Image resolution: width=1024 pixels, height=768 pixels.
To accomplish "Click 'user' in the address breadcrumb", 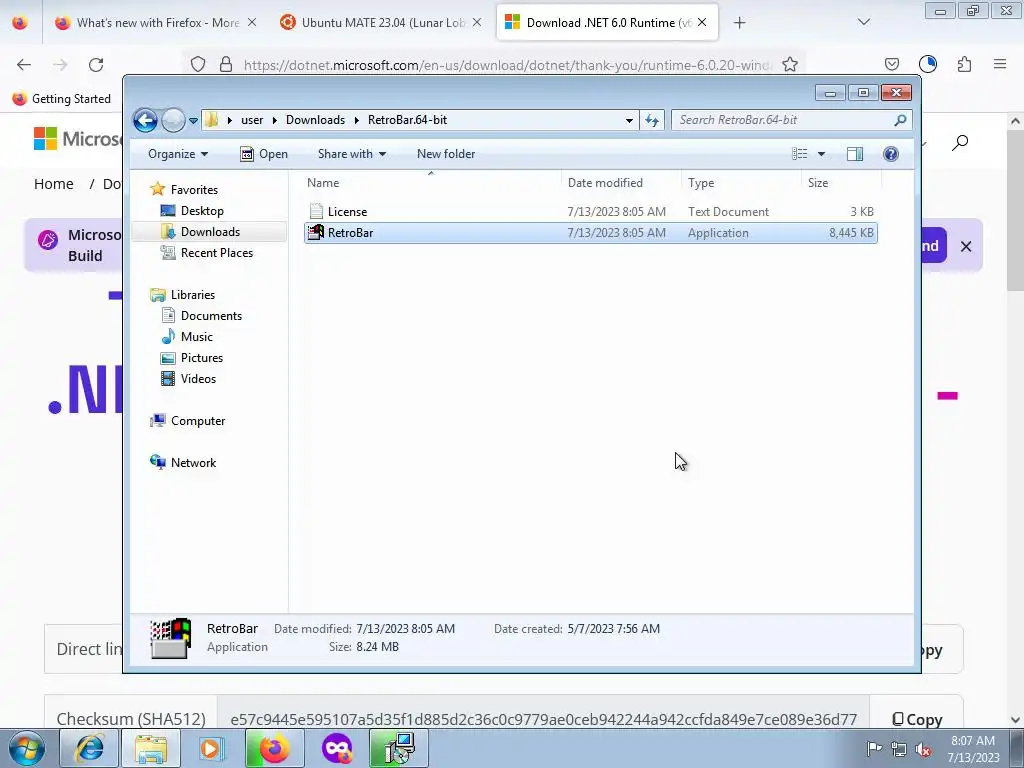I will (x=252, y=120).
